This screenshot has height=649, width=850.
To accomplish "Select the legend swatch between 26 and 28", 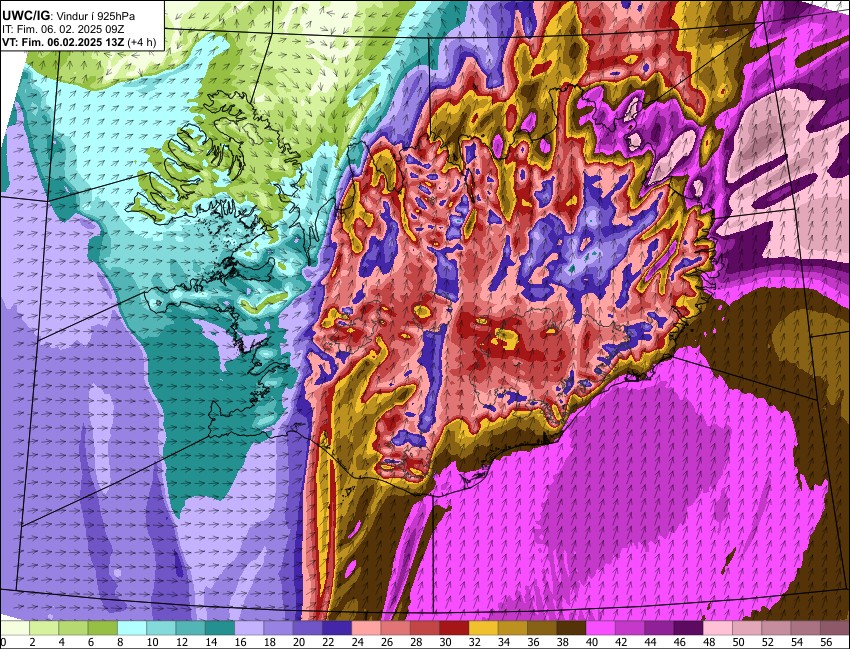I will pyautogui.click(x=396, y=628).
